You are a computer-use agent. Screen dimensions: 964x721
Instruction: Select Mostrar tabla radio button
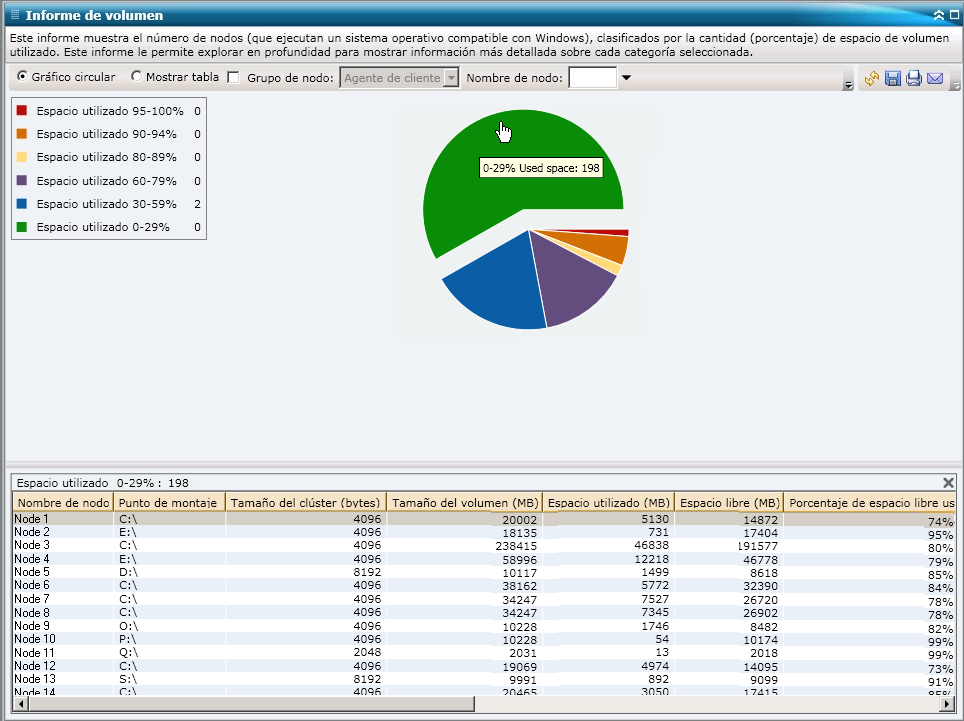(137, 77)
